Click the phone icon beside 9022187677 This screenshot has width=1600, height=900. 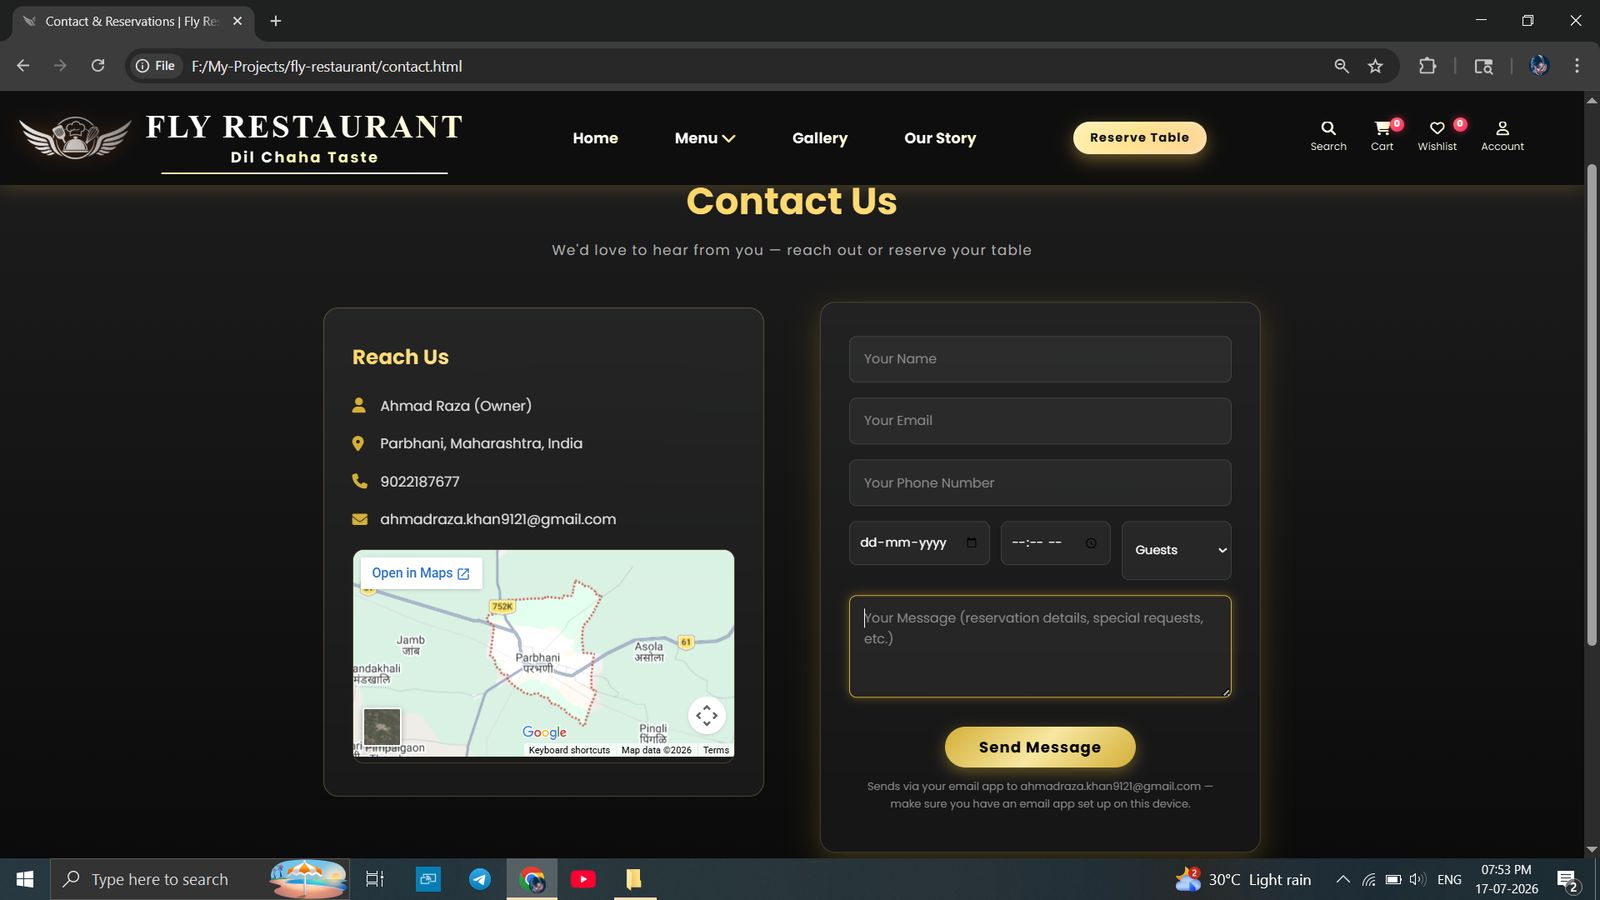click(360, 481)
